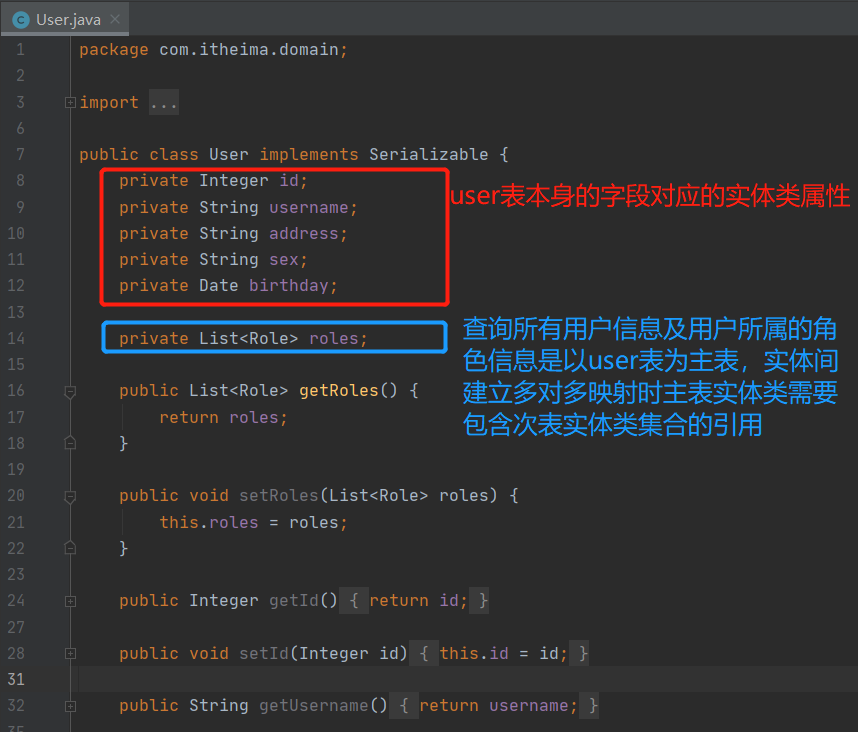Click fold end marker at line 18
The width and height of the screenshot is (858, 732).
point(70,443)
